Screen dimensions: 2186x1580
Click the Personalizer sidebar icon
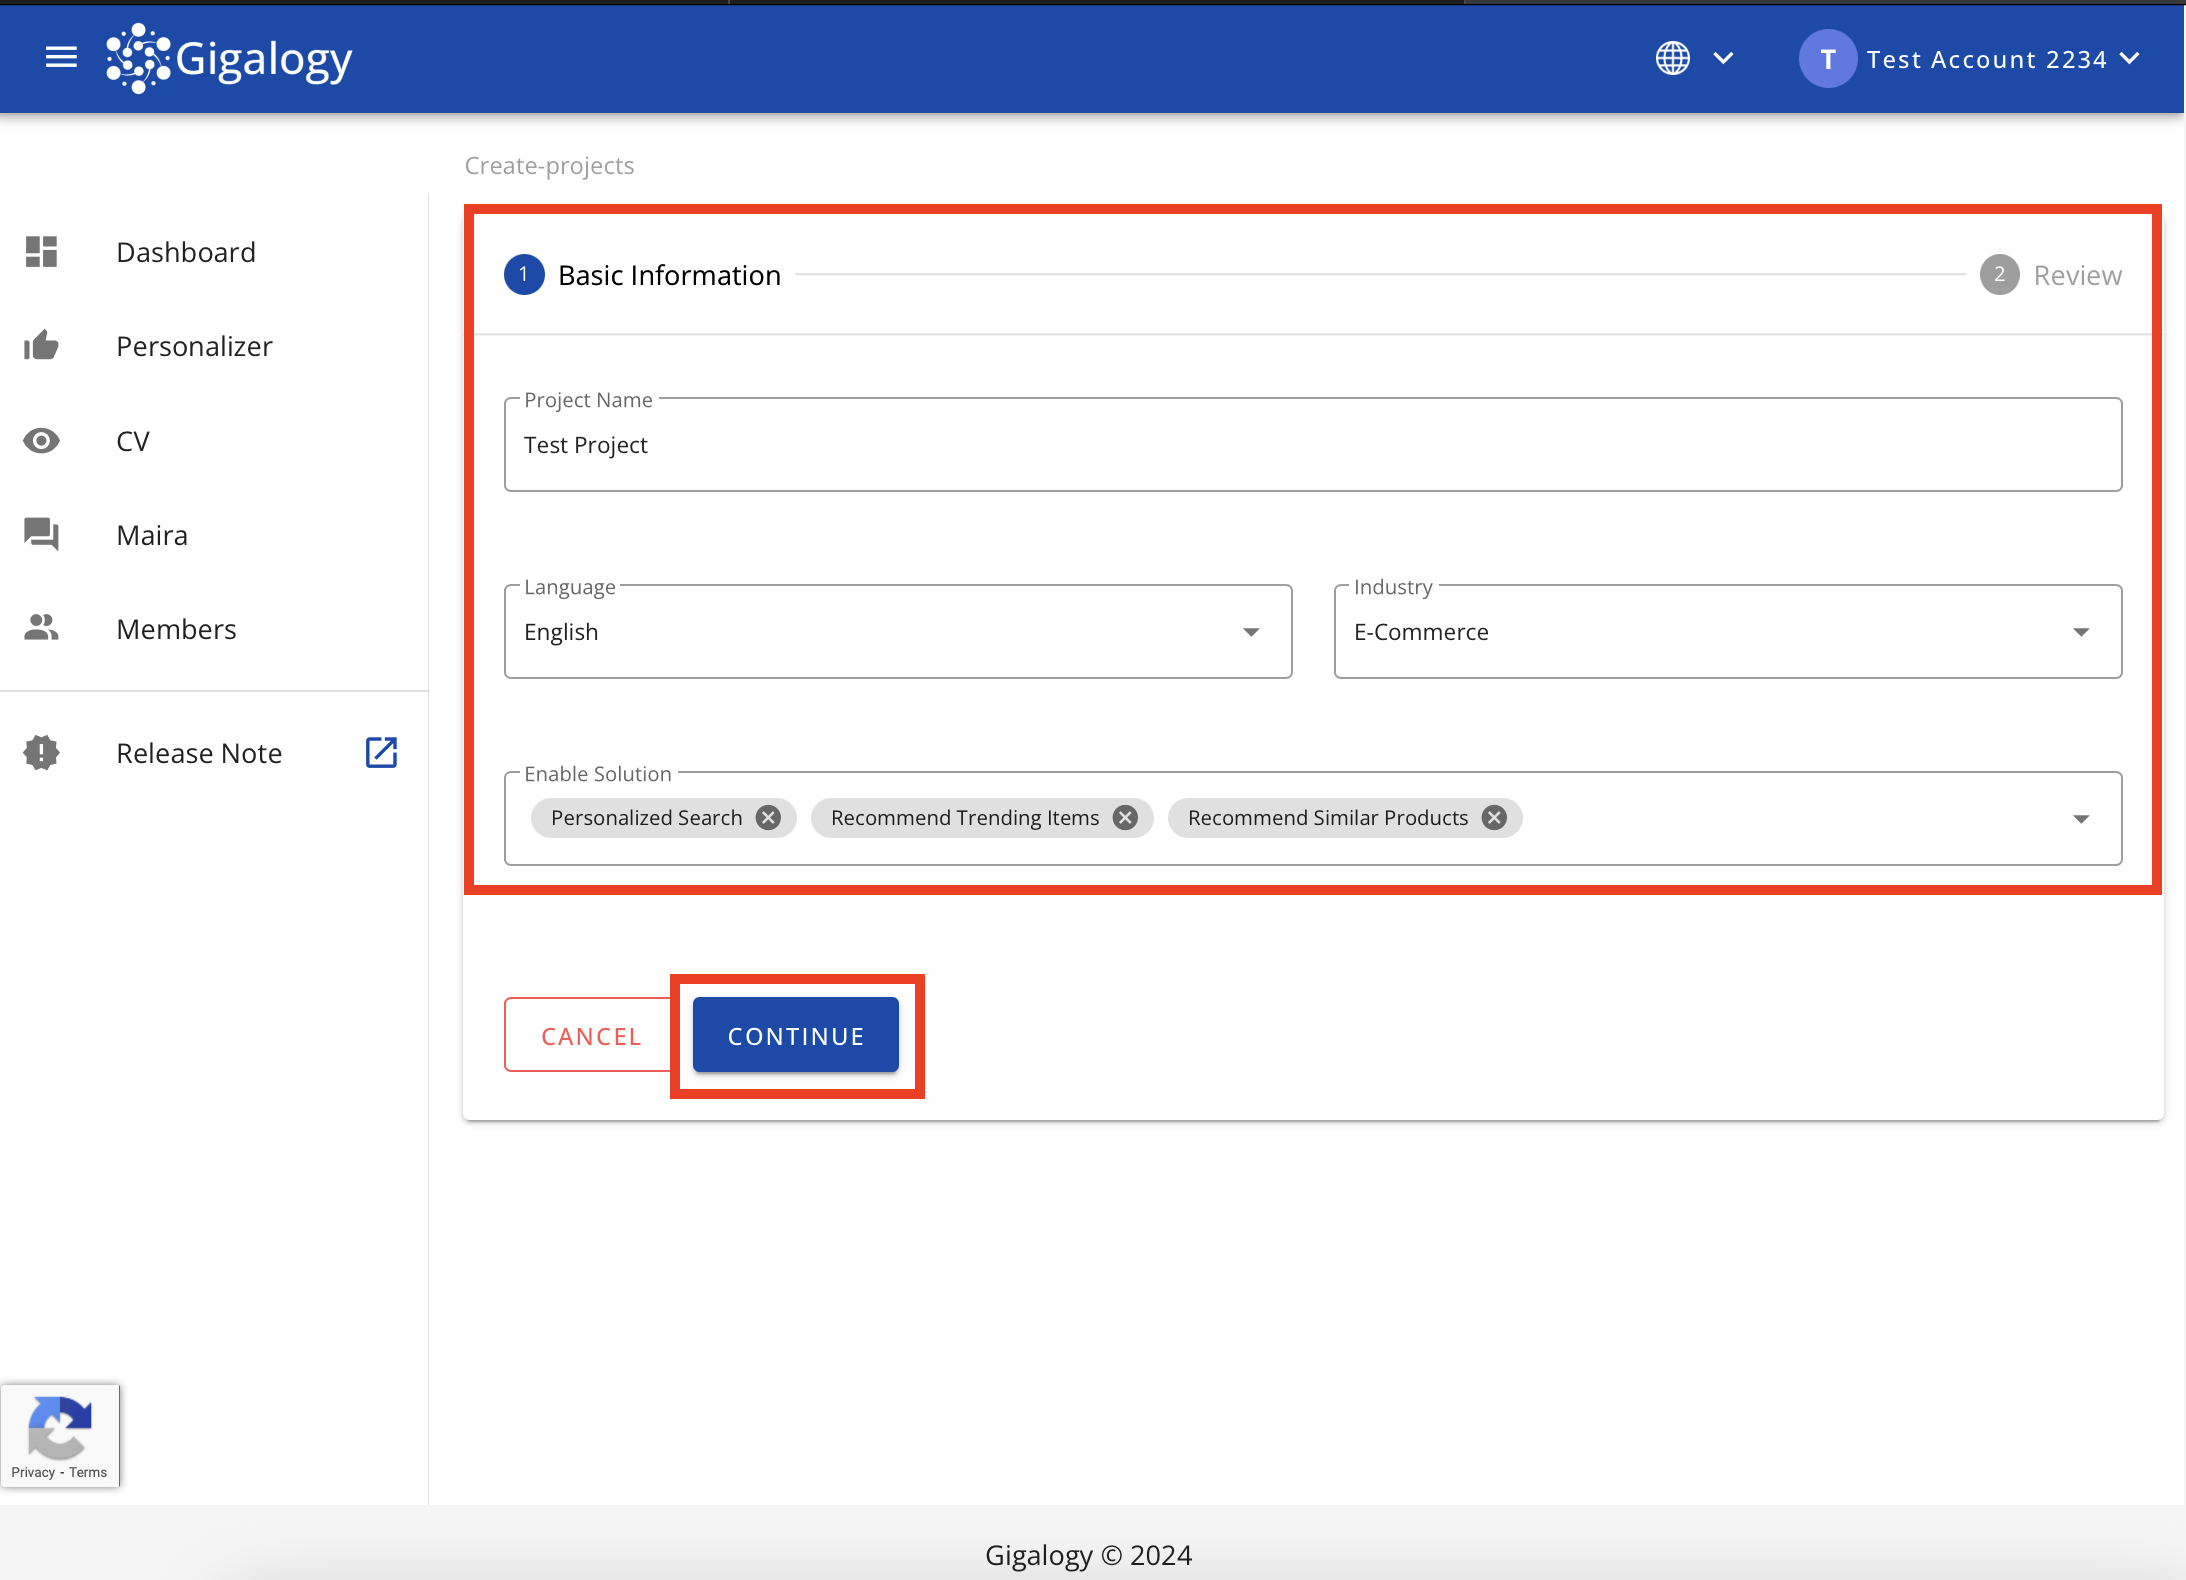[41, 345]
